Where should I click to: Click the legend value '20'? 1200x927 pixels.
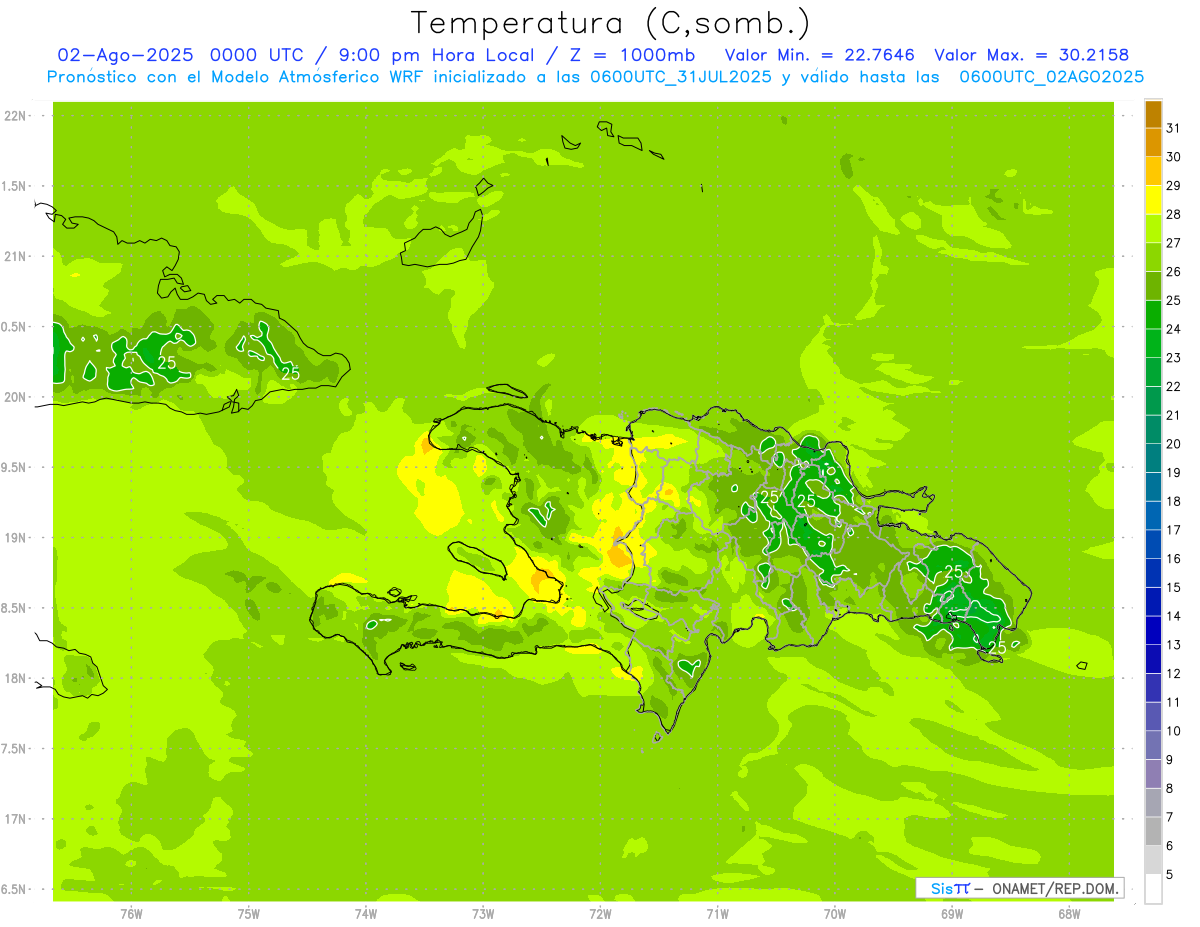[1173, 444]
